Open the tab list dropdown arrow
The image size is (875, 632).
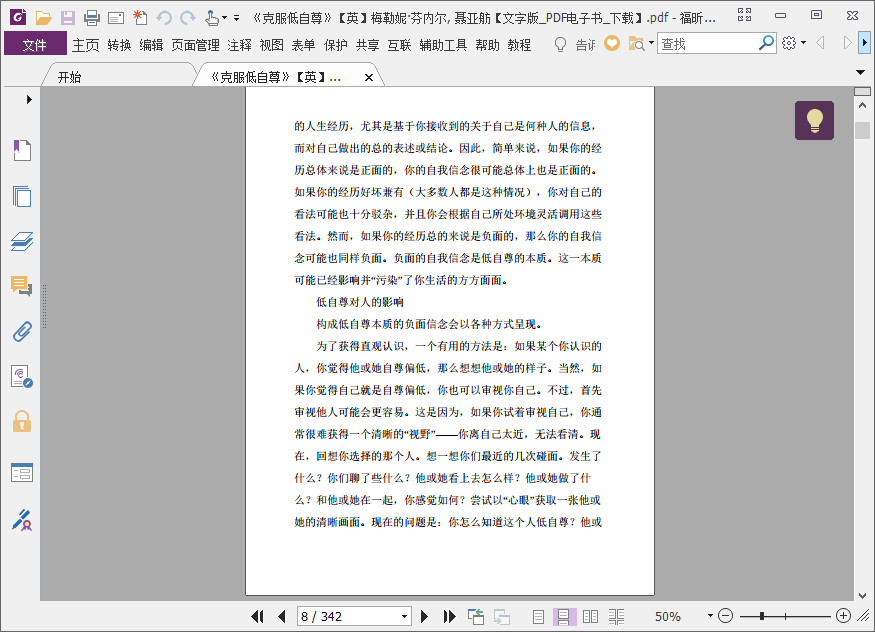(x=860, y=73)
